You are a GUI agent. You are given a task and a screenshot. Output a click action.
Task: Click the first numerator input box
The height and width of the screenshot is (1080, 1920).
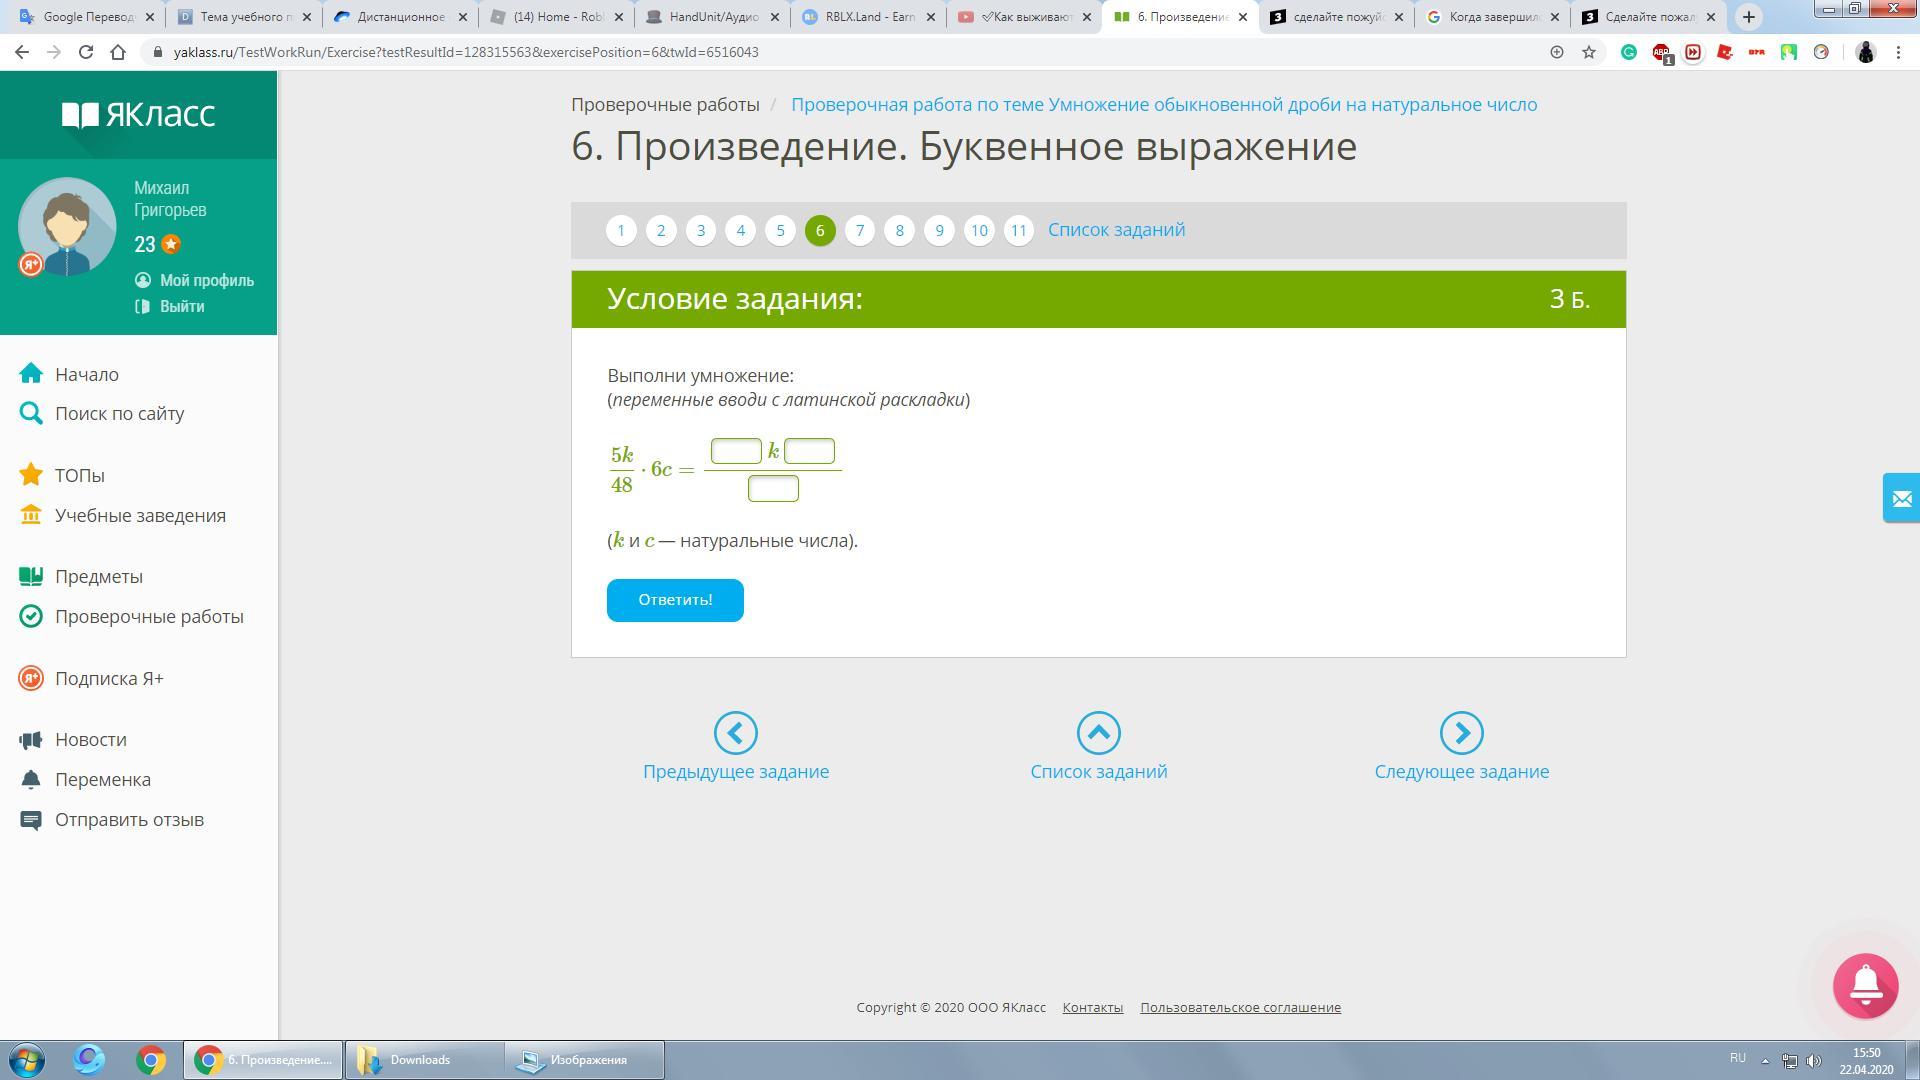[736, 451]
